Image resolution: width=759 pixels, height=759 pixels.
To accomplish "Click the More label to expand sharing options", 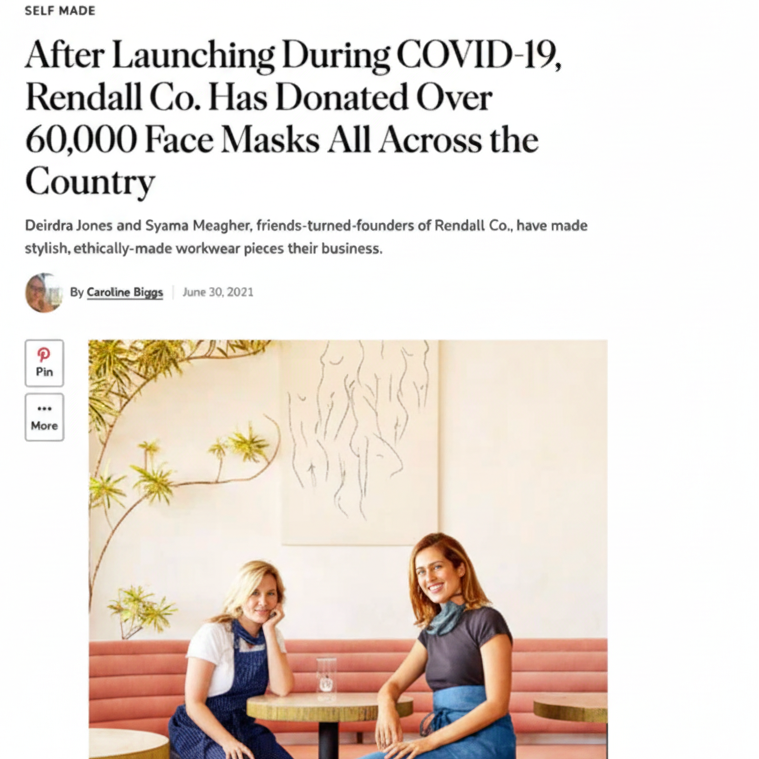I will (44, 425).
